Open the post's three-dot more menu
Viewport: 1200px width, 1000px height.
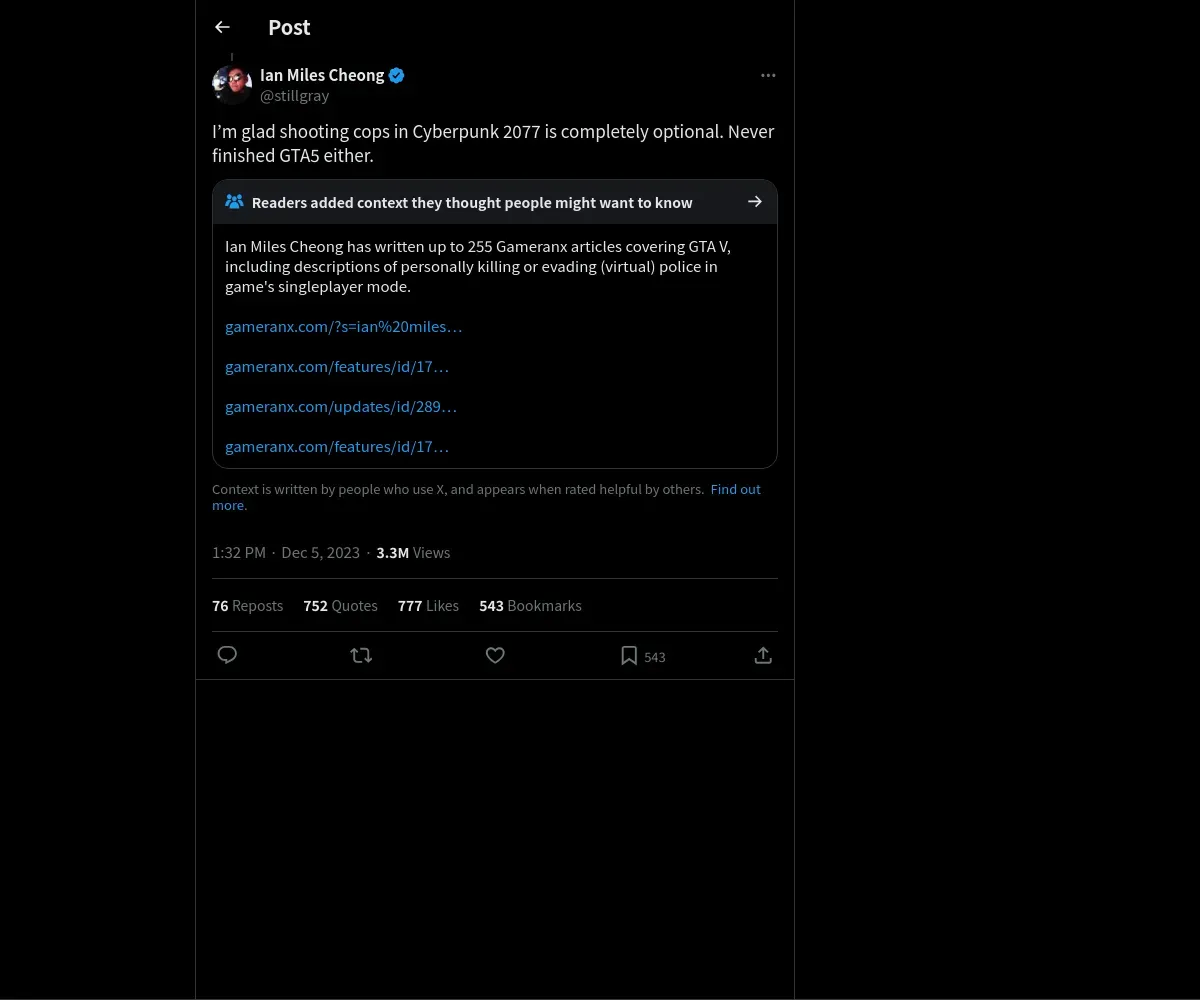tap(768, 75)
